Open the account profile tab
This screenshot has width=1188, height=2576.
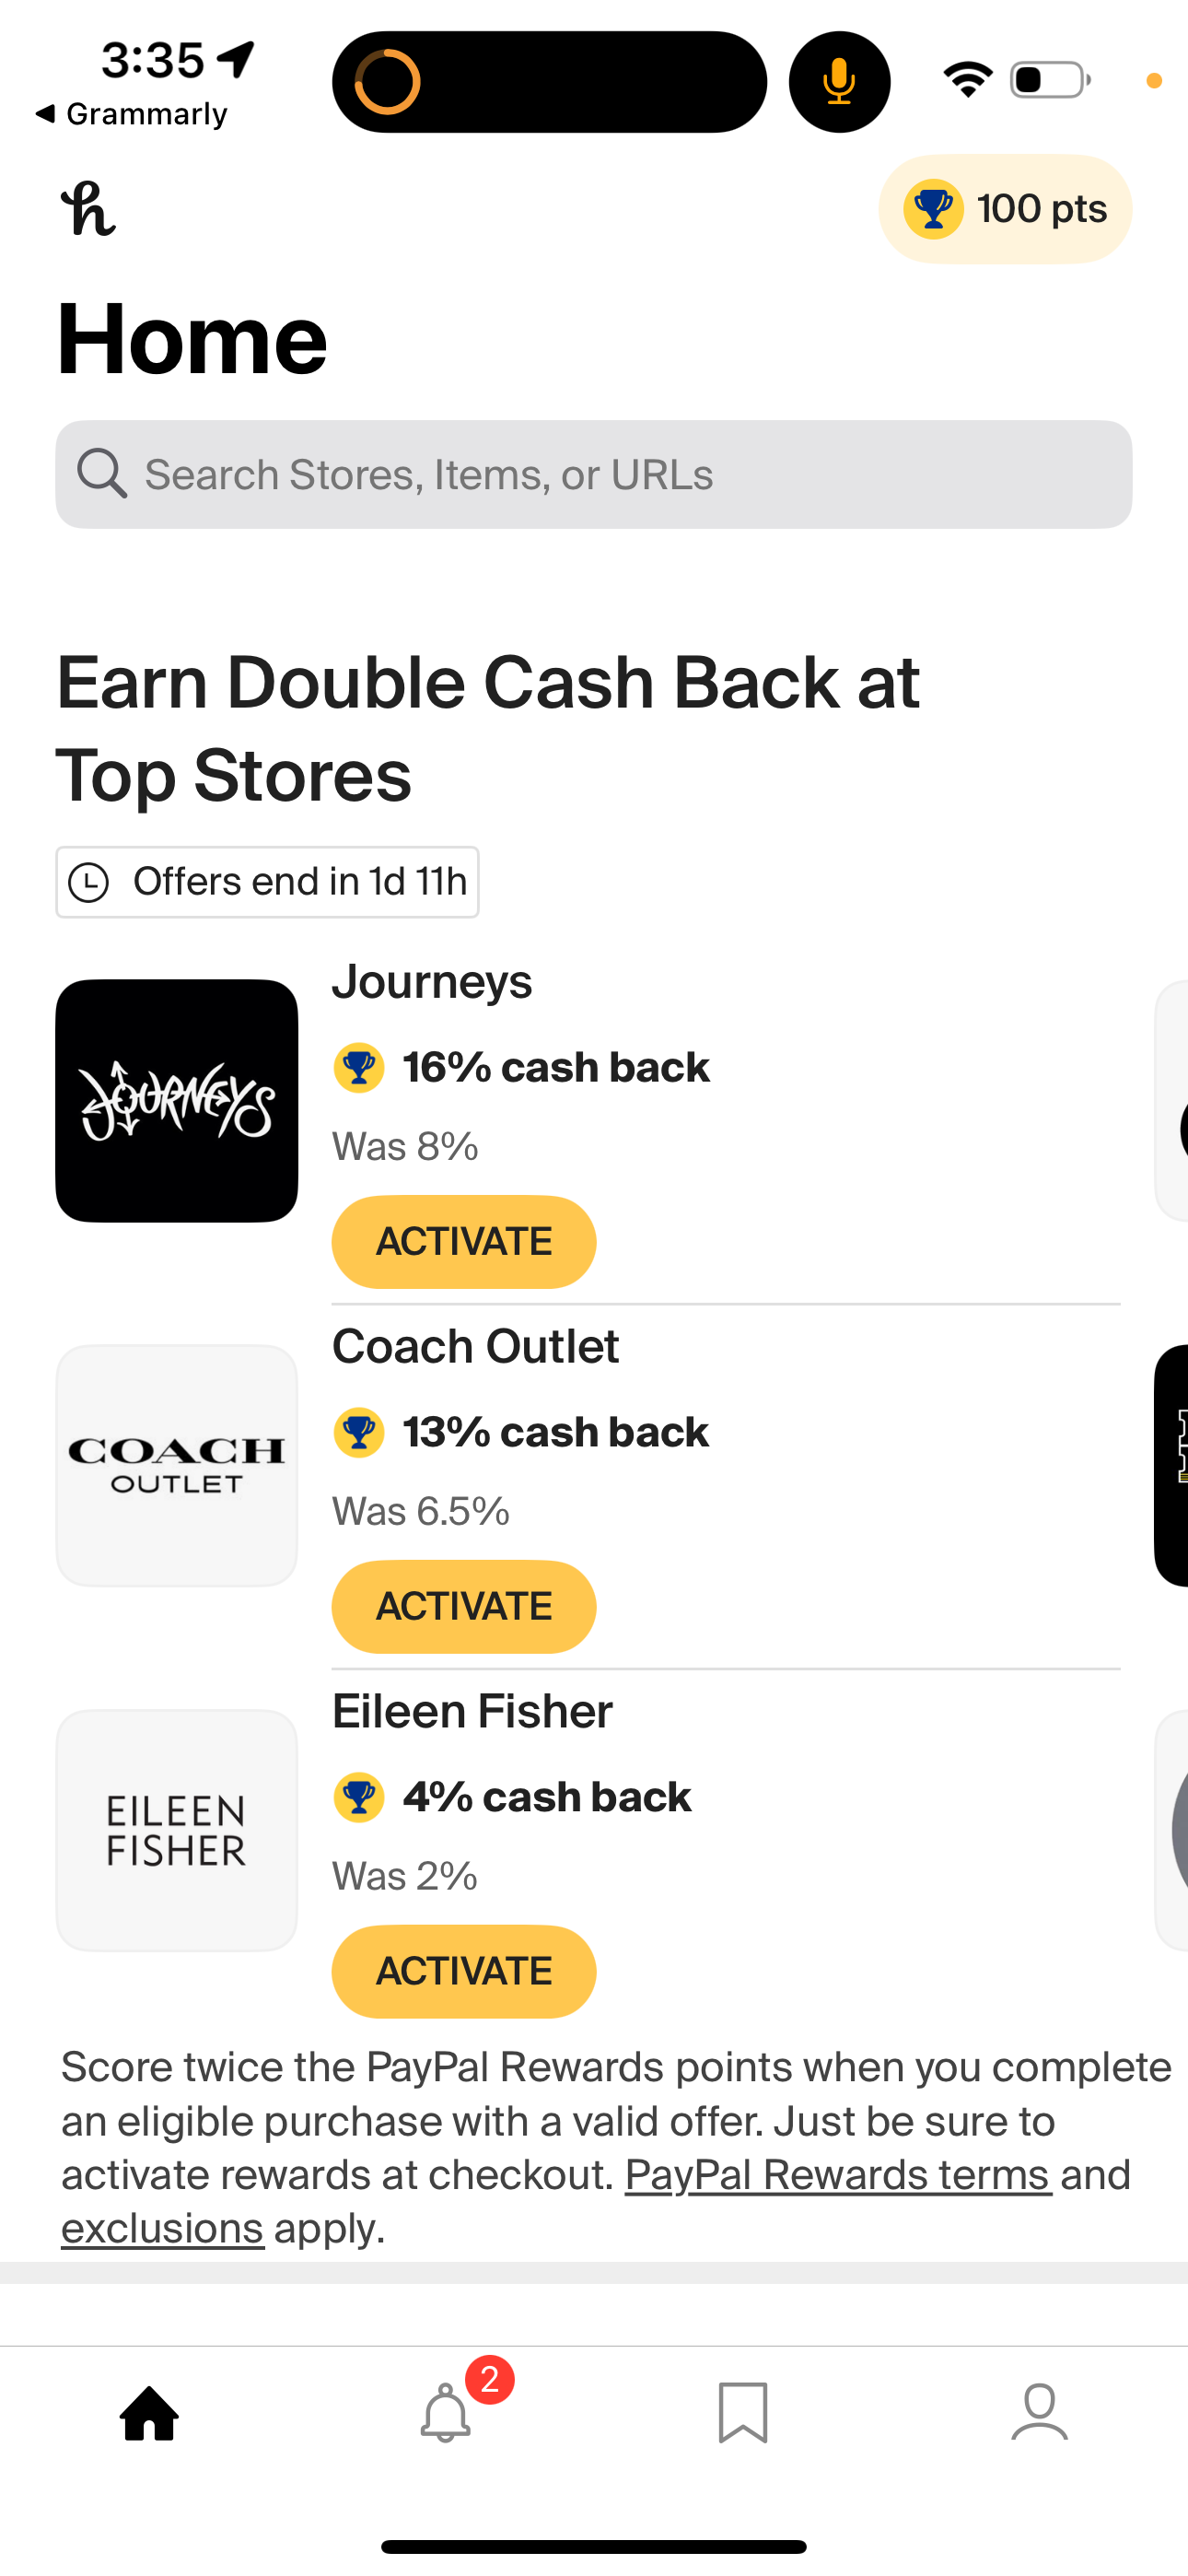(1039, 2412)
